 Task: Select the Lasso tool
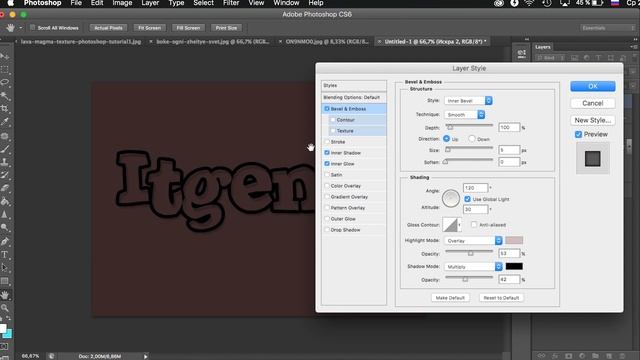(5, 82)
